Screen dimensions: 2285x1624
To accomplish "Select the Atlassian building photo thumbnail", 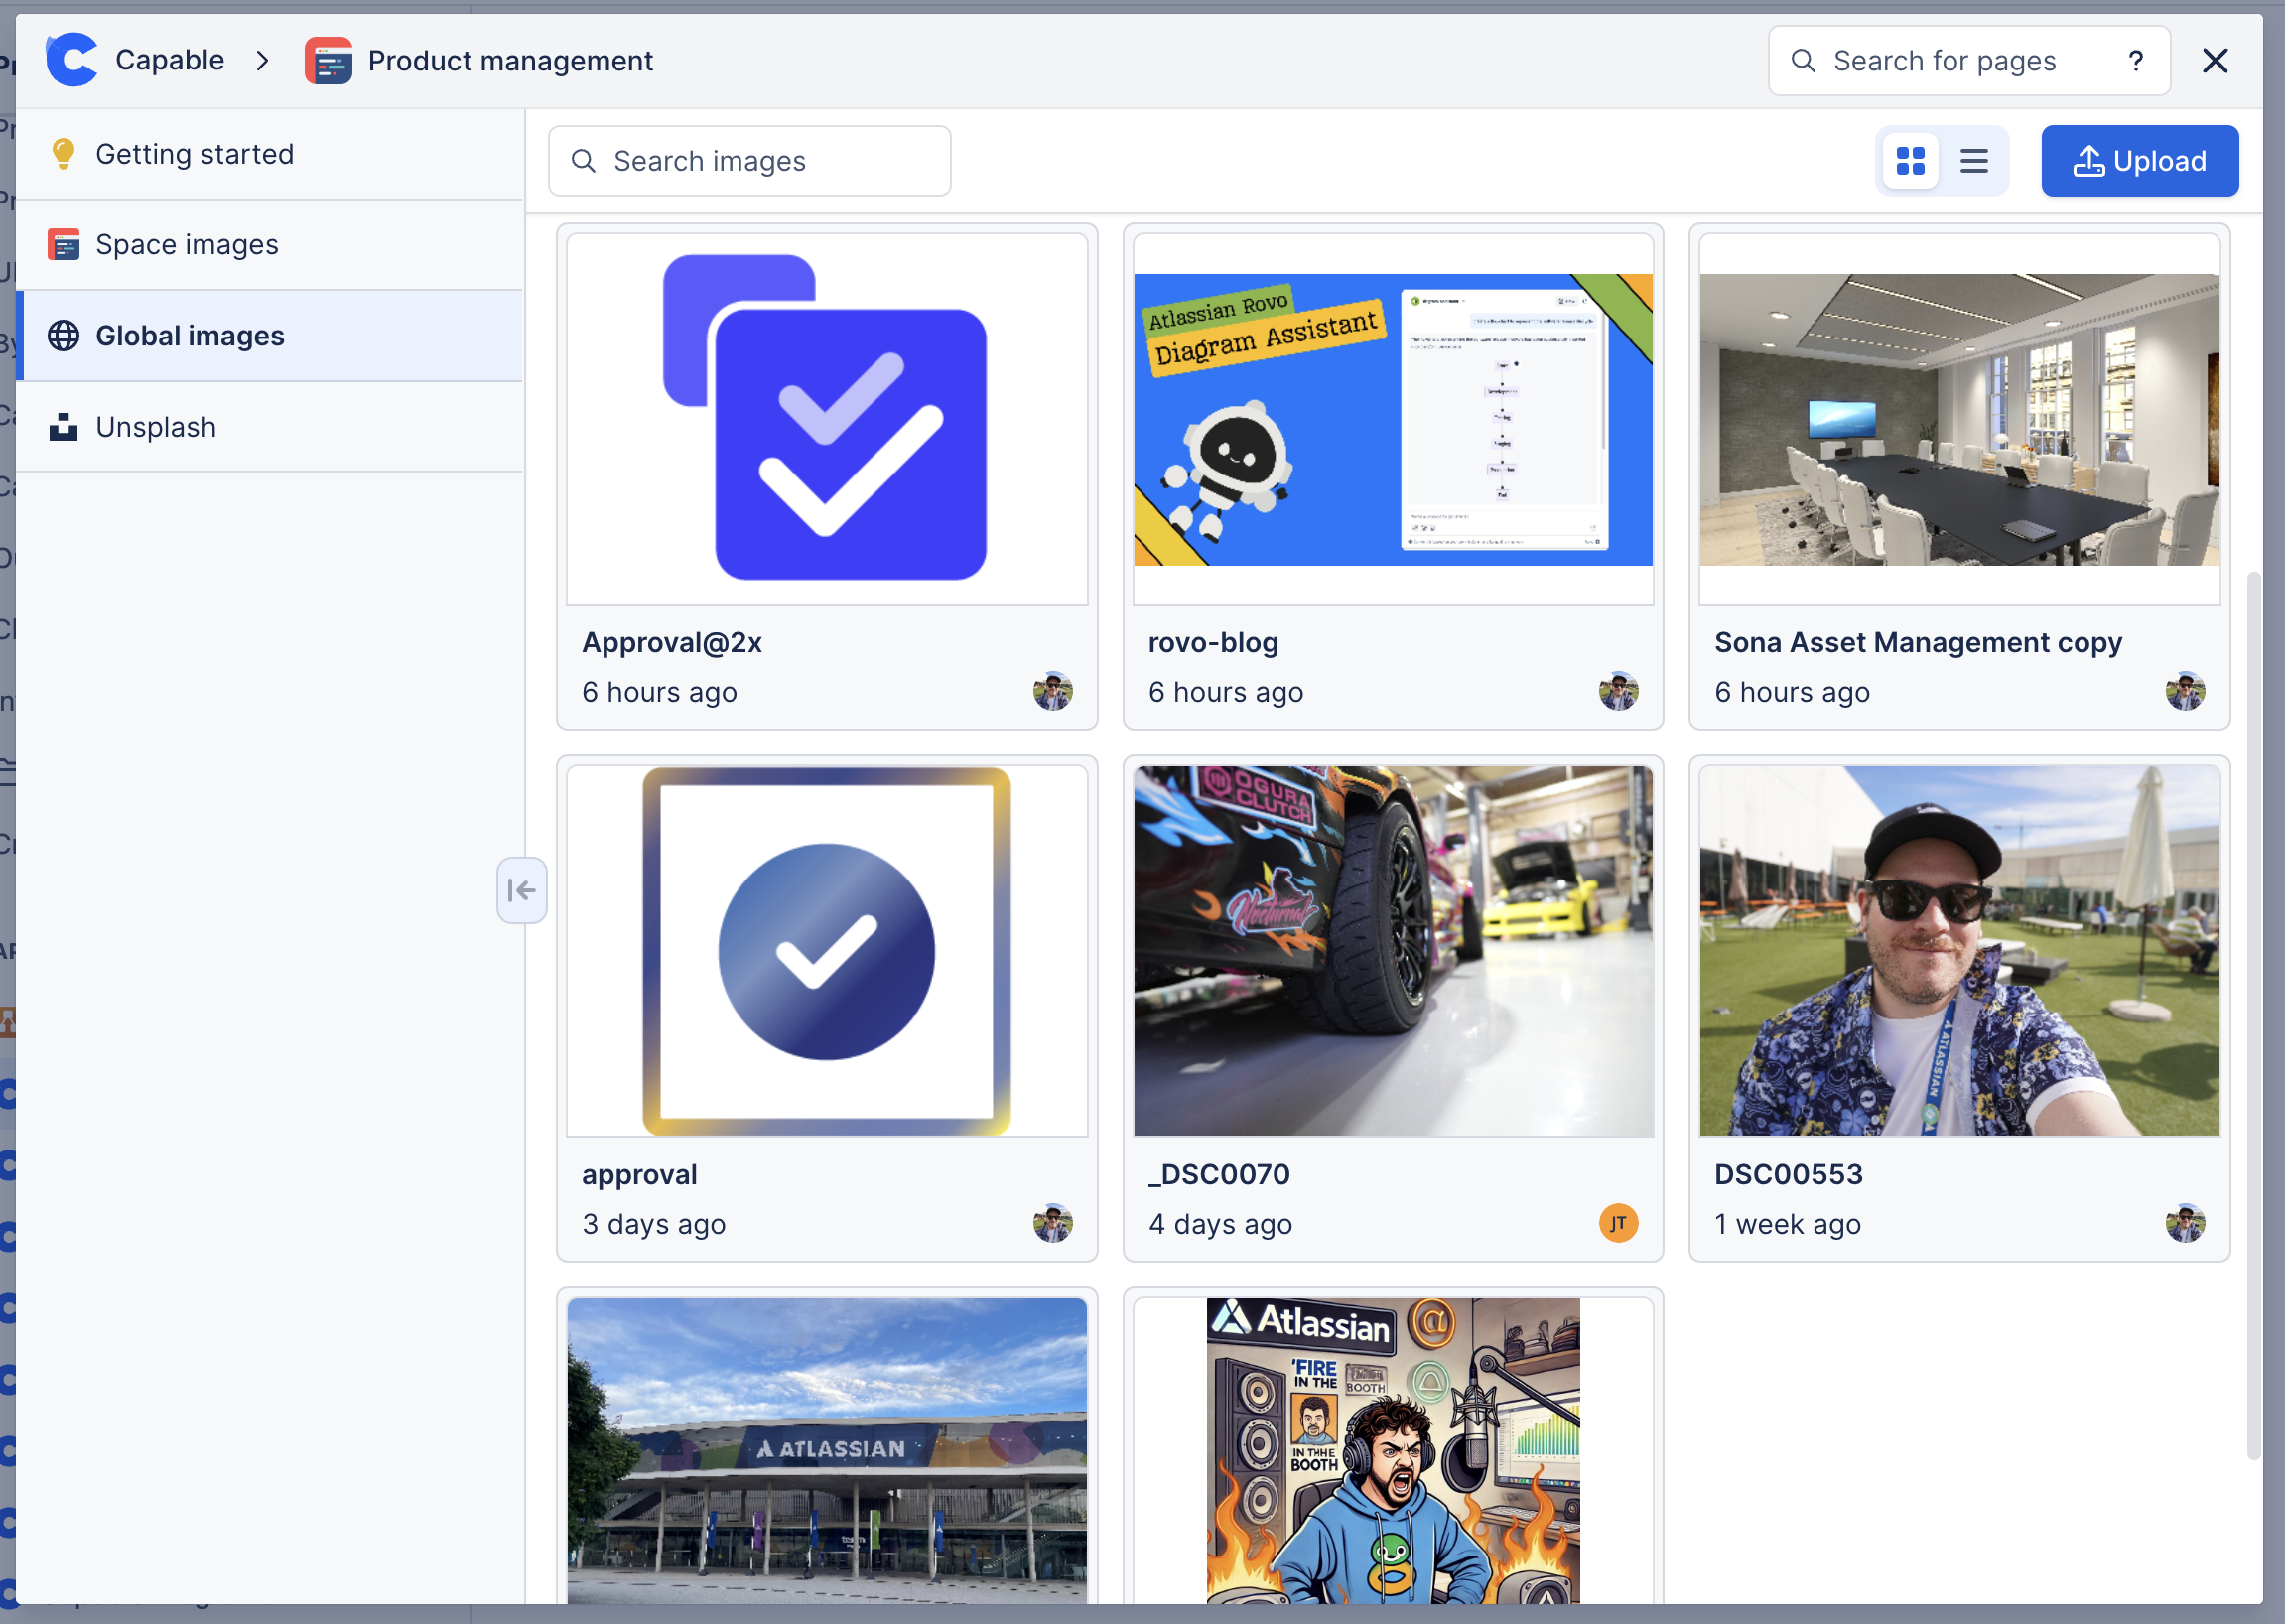I will pos(827,1451).
